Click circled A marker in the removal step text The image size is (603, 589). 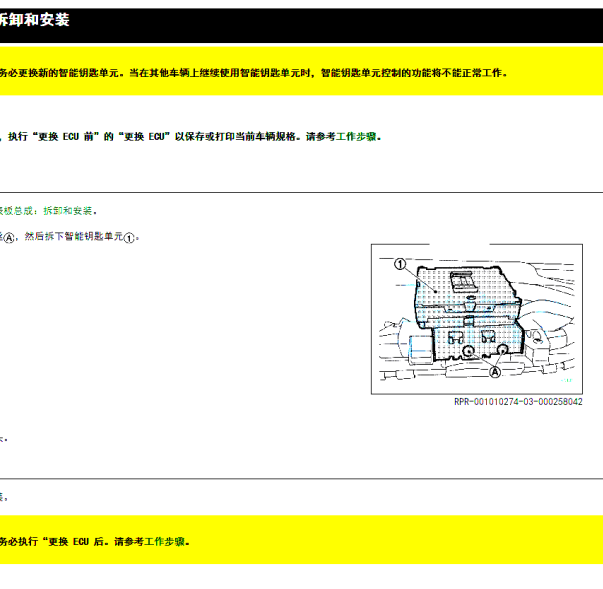click(x=9, y=238)
